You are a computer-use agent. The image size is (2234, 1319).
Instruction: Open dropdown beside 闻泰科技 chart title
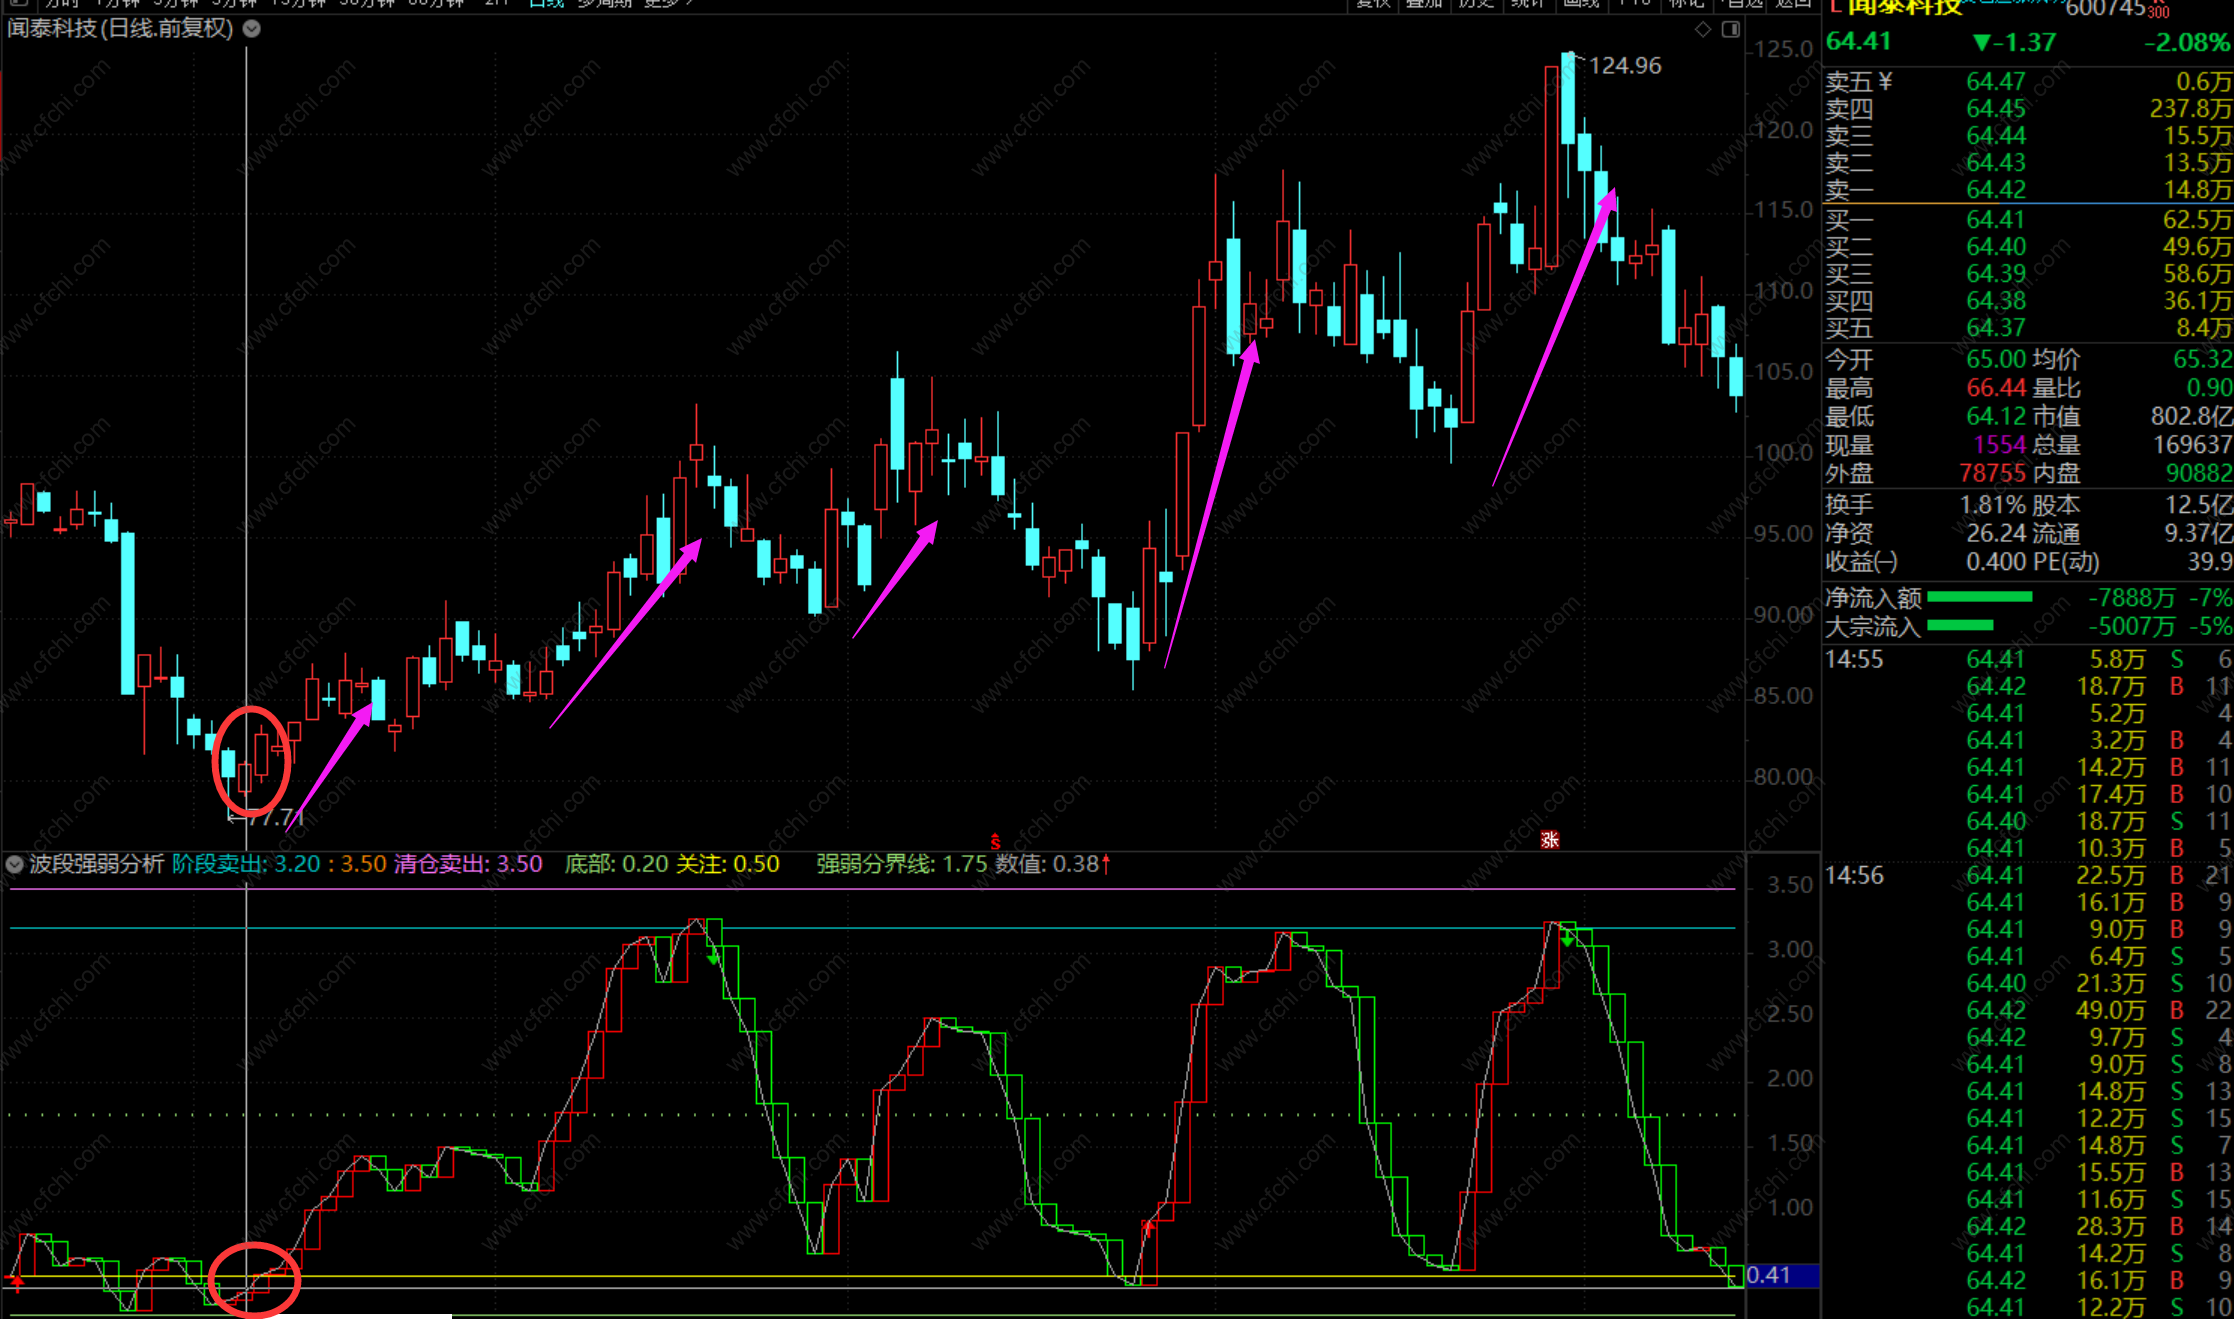pyautogui.click(x=252, y=29)
